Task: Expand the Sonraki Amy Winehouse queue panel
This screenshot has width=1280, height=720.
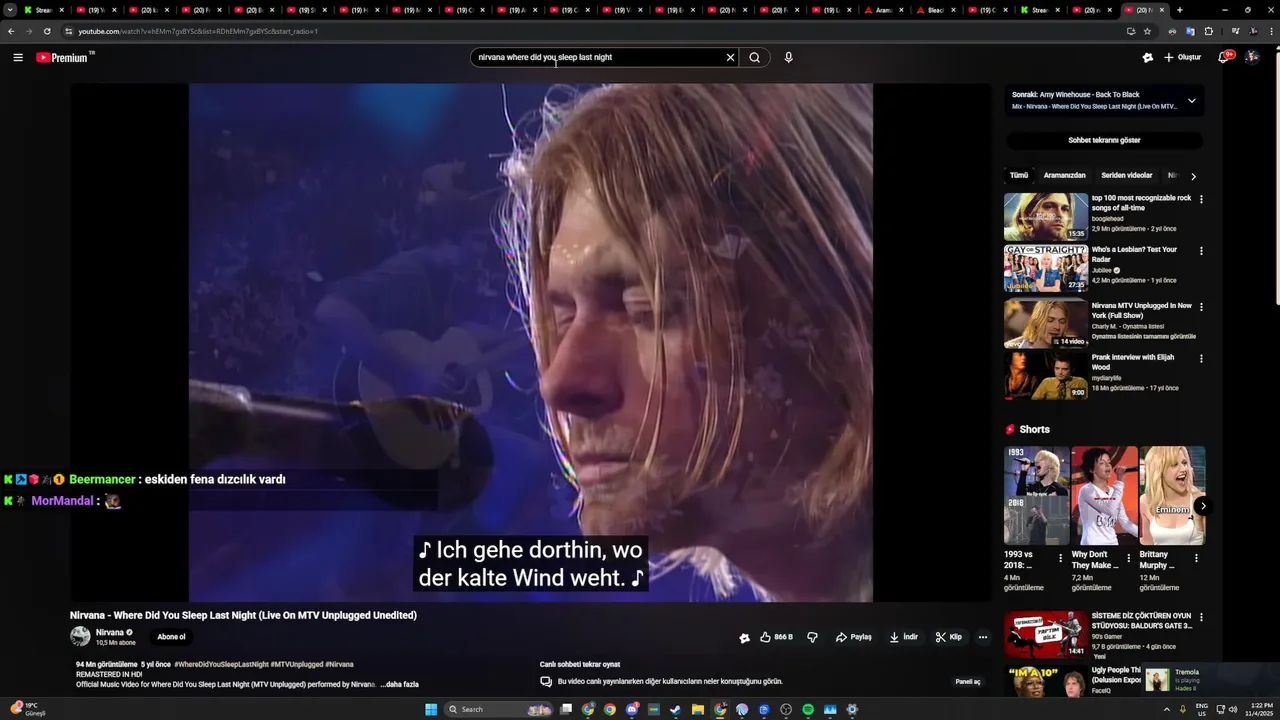Action: pyautogui.click(x=1191, y=100)
